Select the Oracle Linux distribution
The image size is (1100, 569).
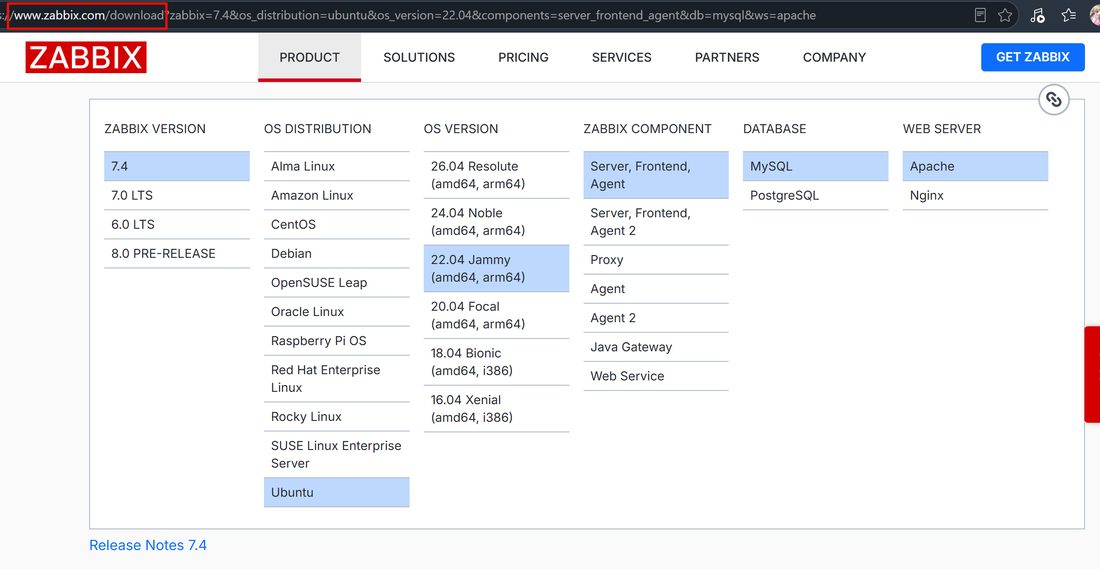pos(337,312)
